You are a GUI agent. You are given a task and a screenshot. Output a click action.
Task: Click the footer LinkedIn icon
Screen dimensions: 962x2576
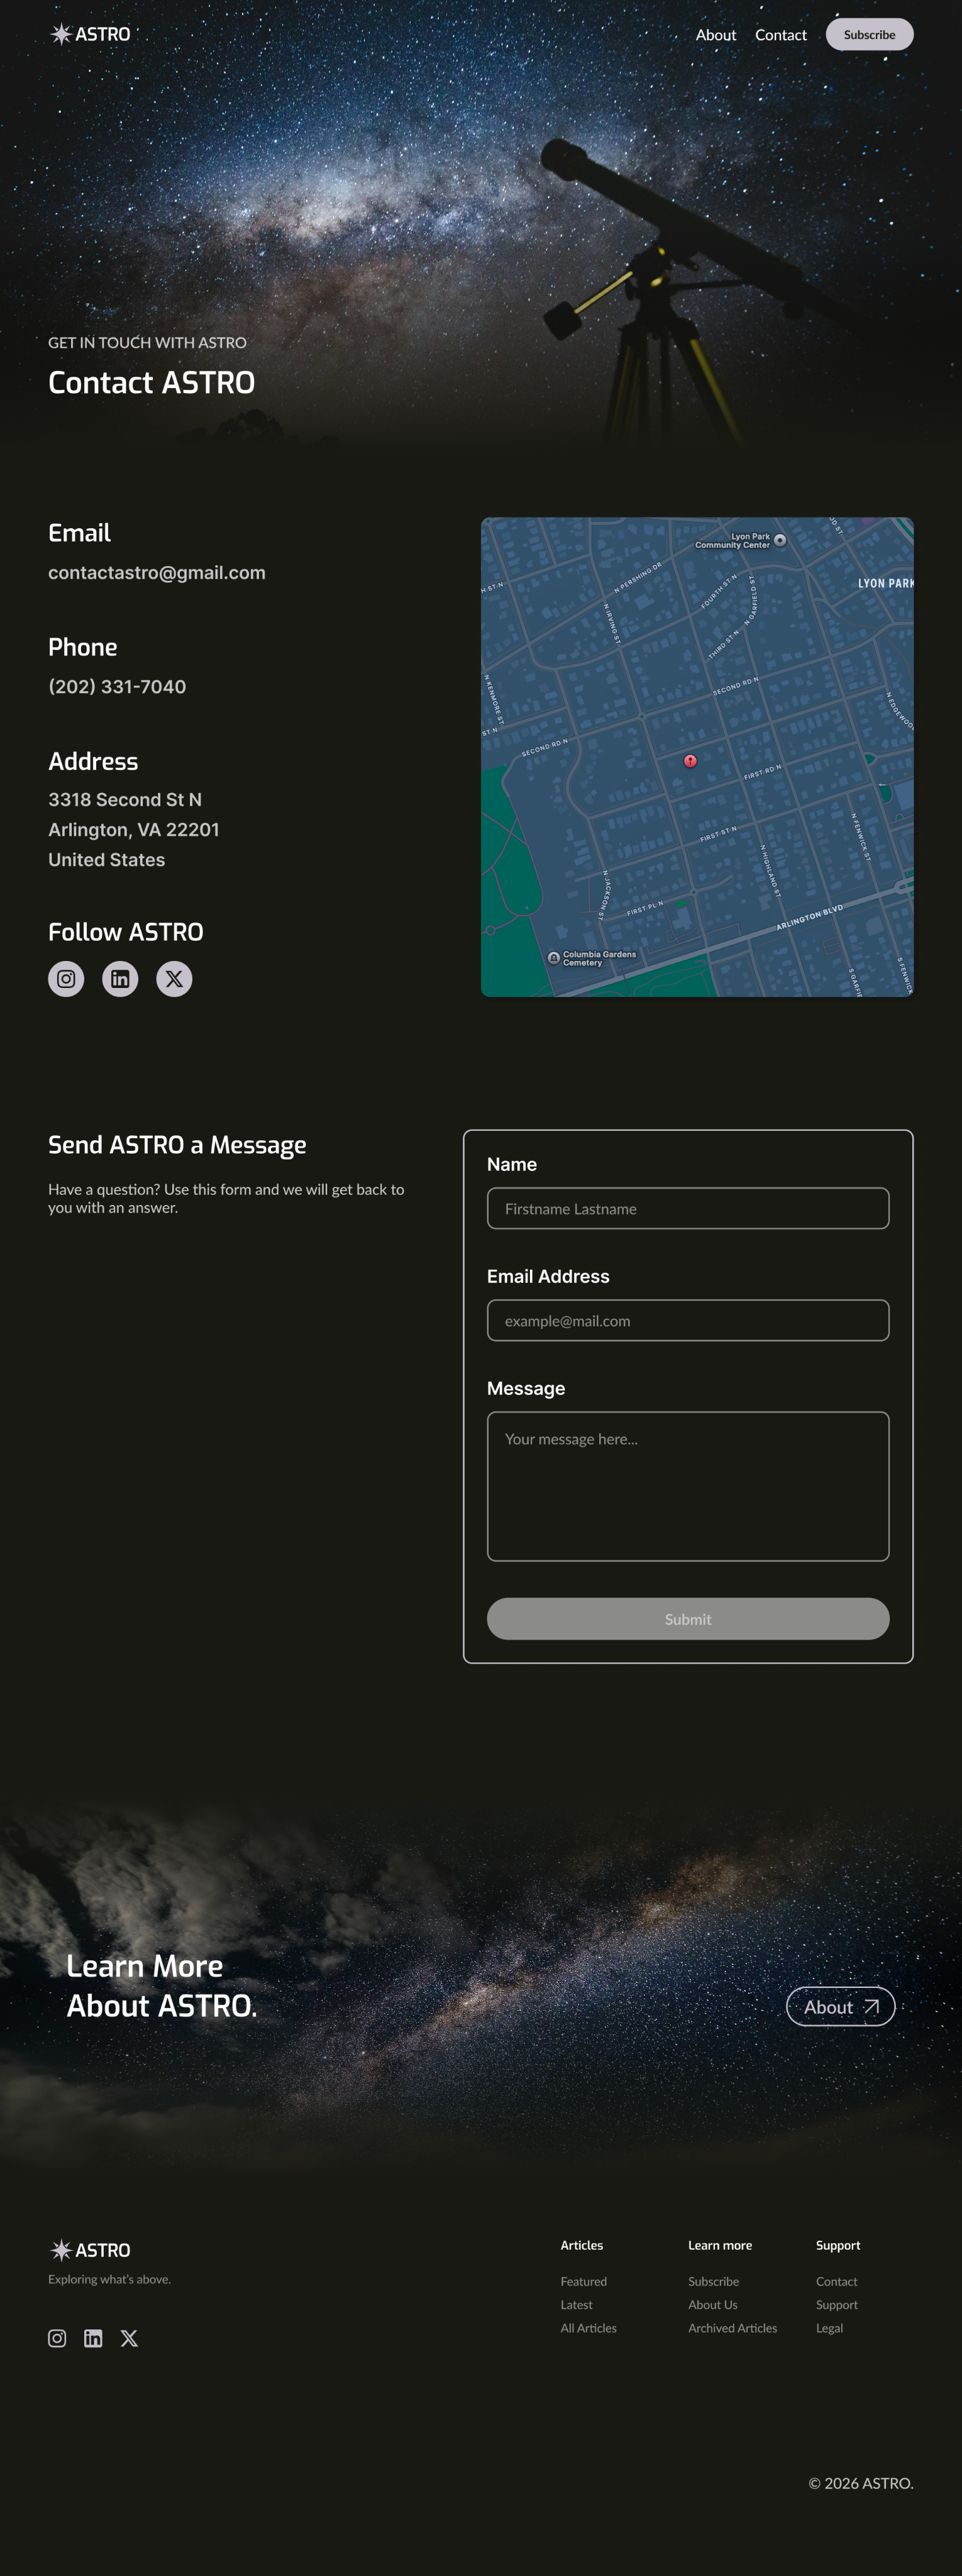tap(93, 2338)
